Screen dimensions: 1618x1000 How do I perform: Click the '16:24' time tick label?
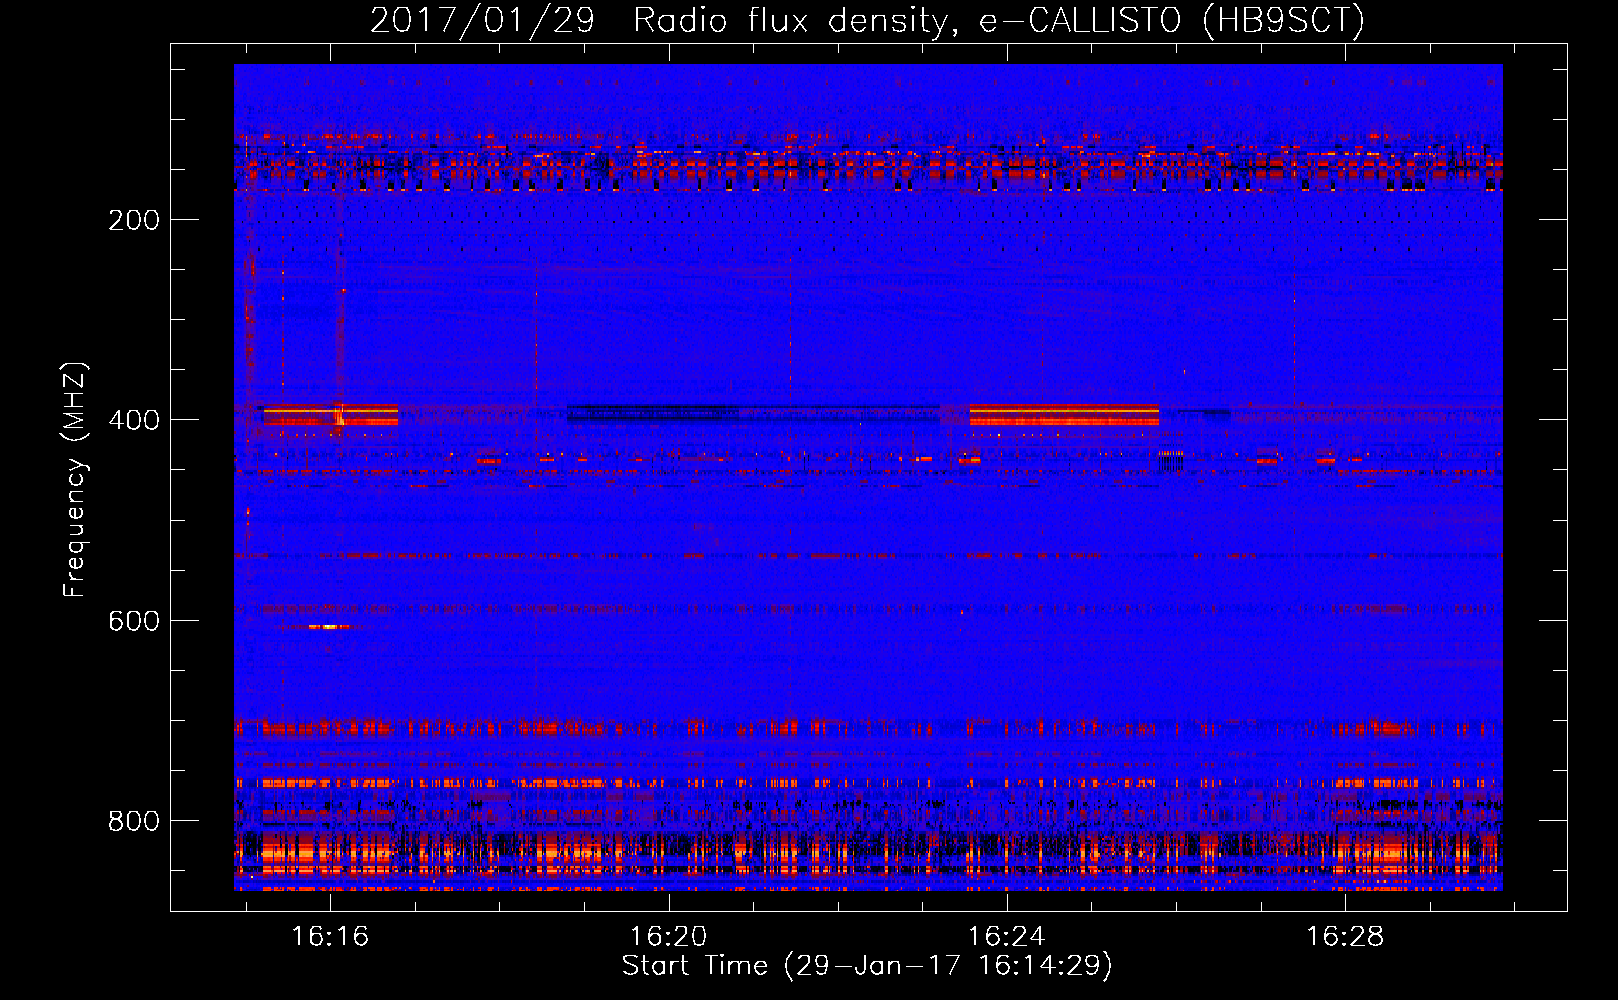[1007, 936]
